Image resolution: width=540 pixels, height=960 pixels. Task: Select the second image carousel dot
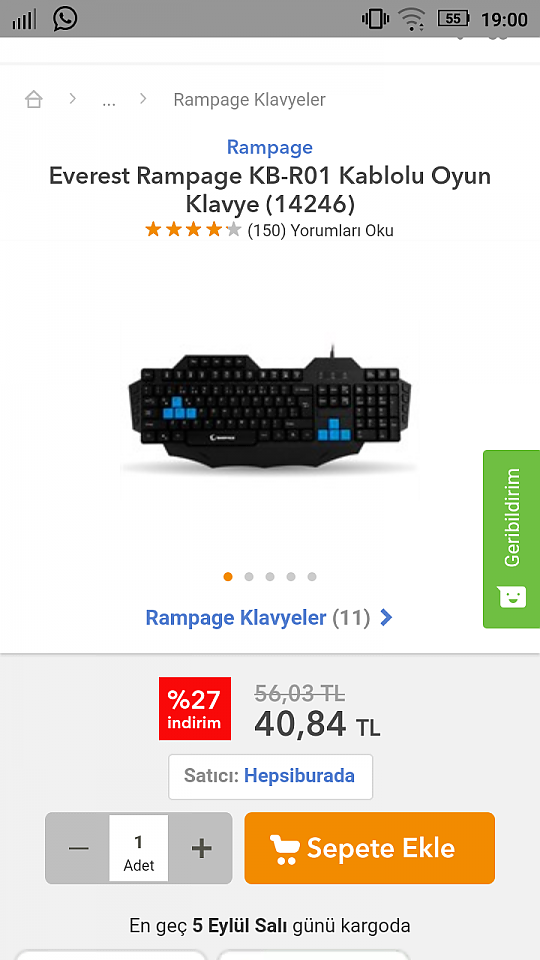click(x=249, y=577)
